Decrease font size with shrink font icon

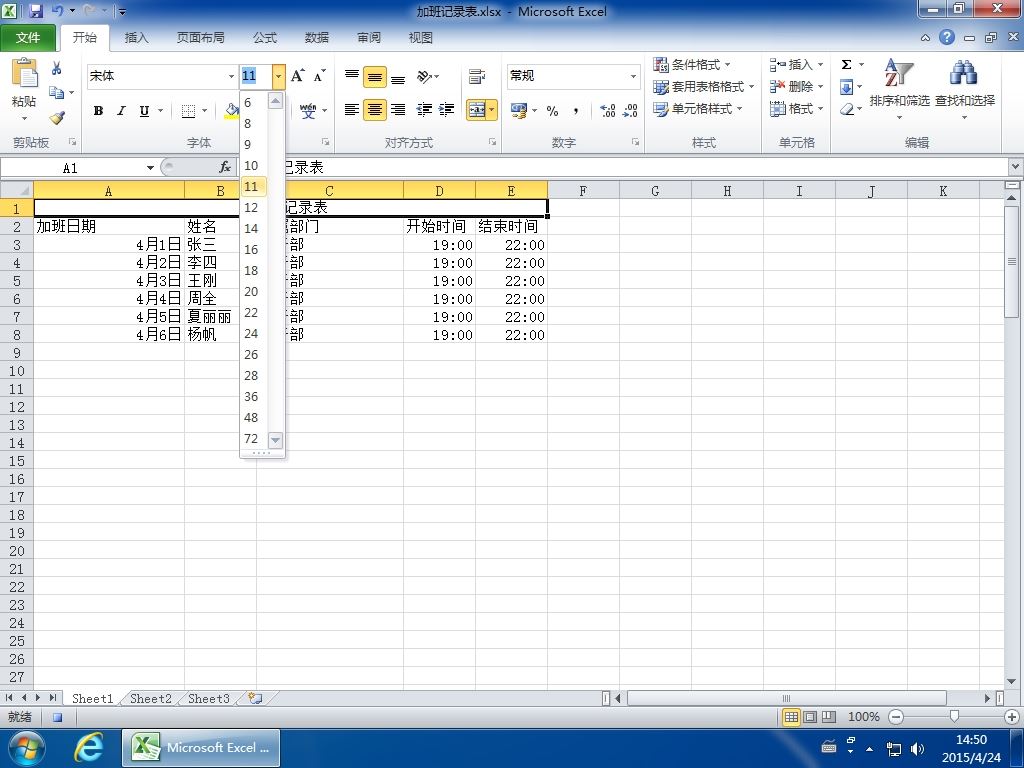tap(319, 76)
